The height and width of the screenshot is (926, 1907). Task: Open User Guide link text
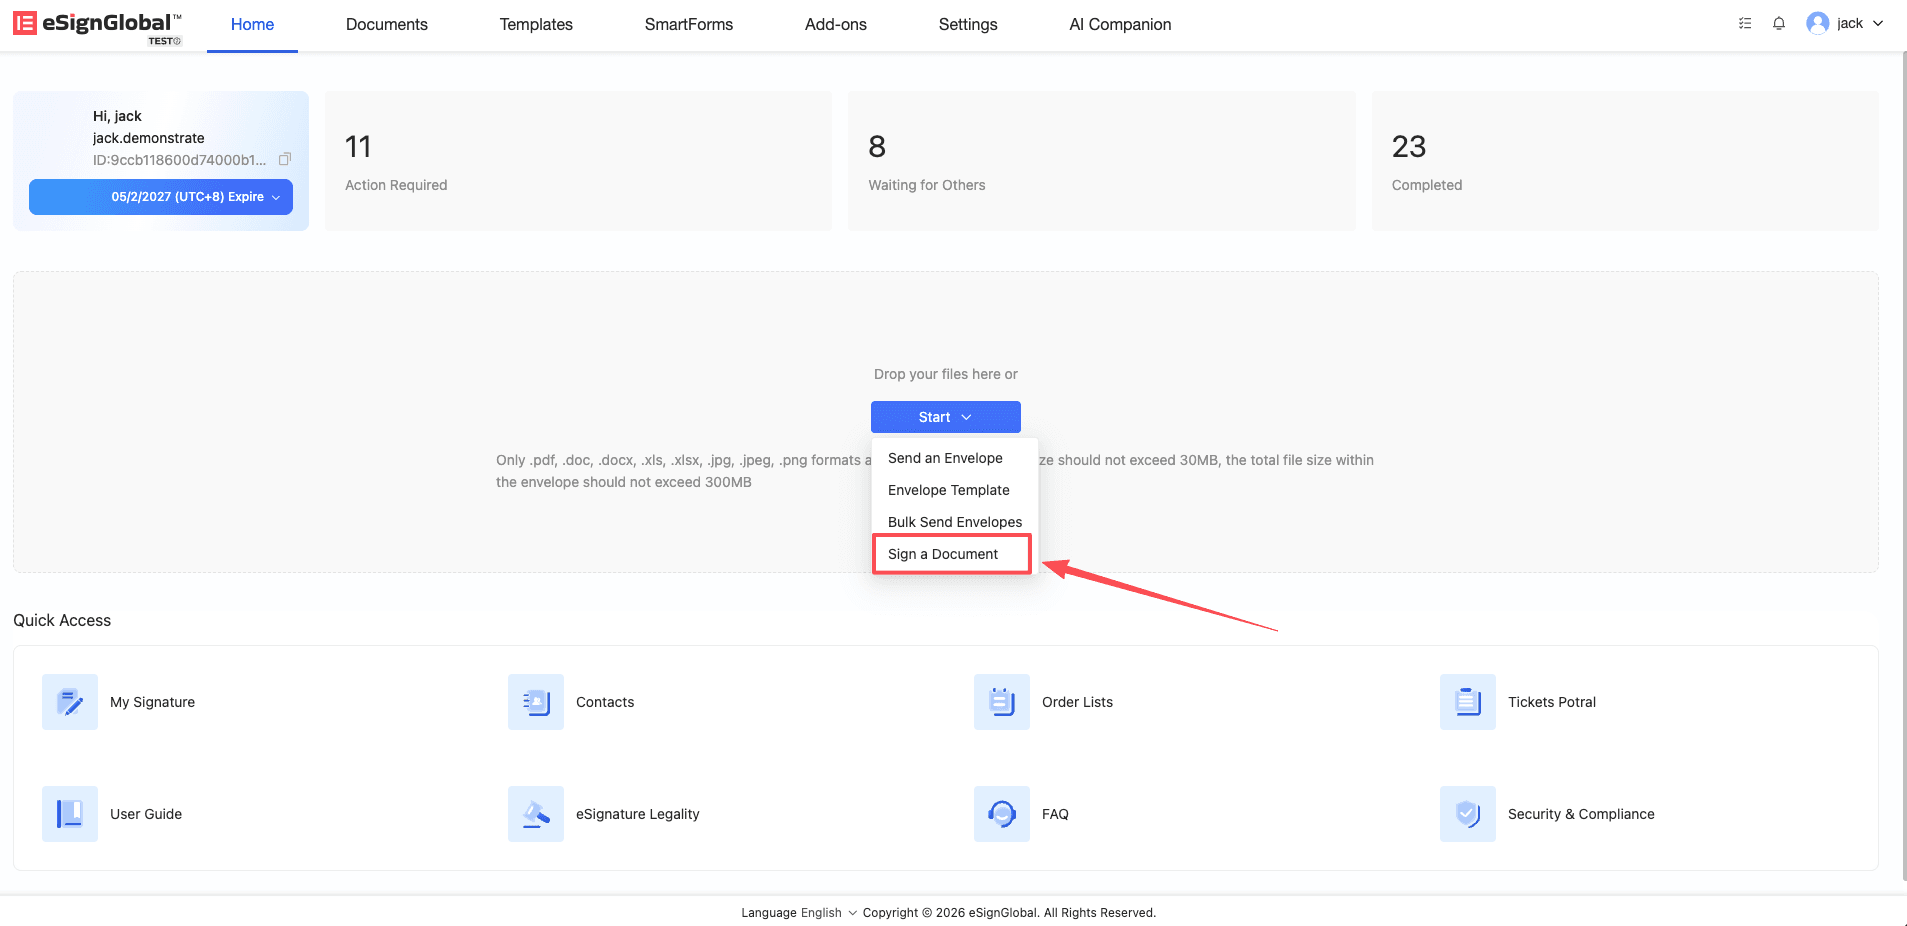coord(146,814)
